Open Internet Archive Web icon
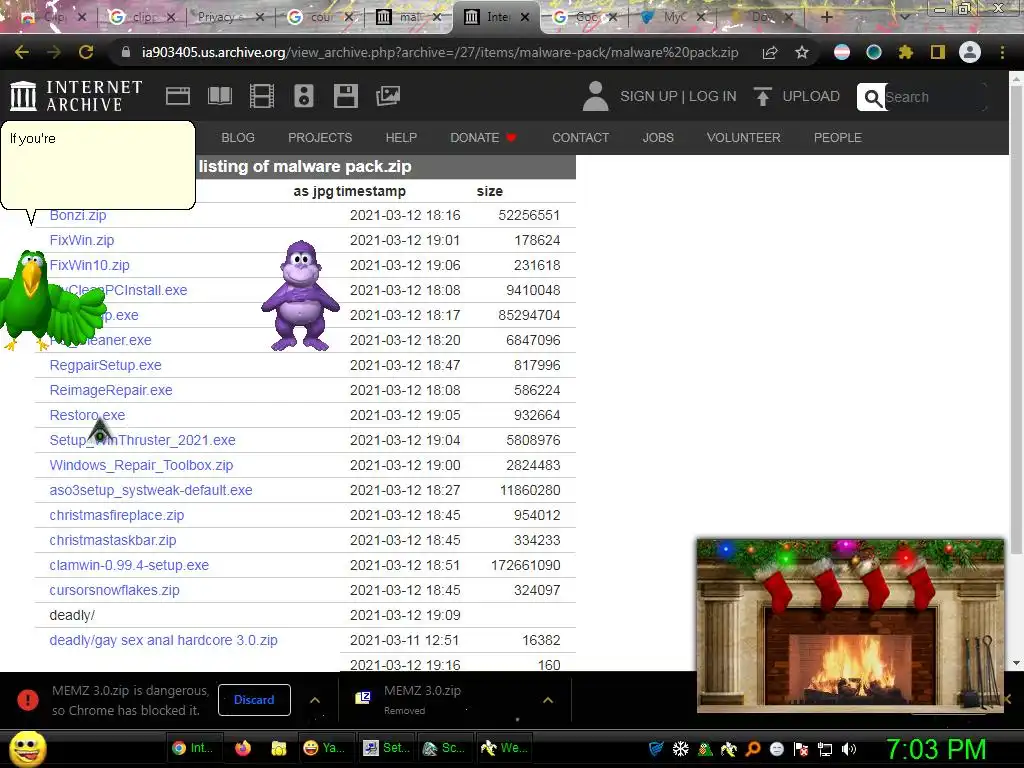This screenshot has height=768, width=1024. 178,96
